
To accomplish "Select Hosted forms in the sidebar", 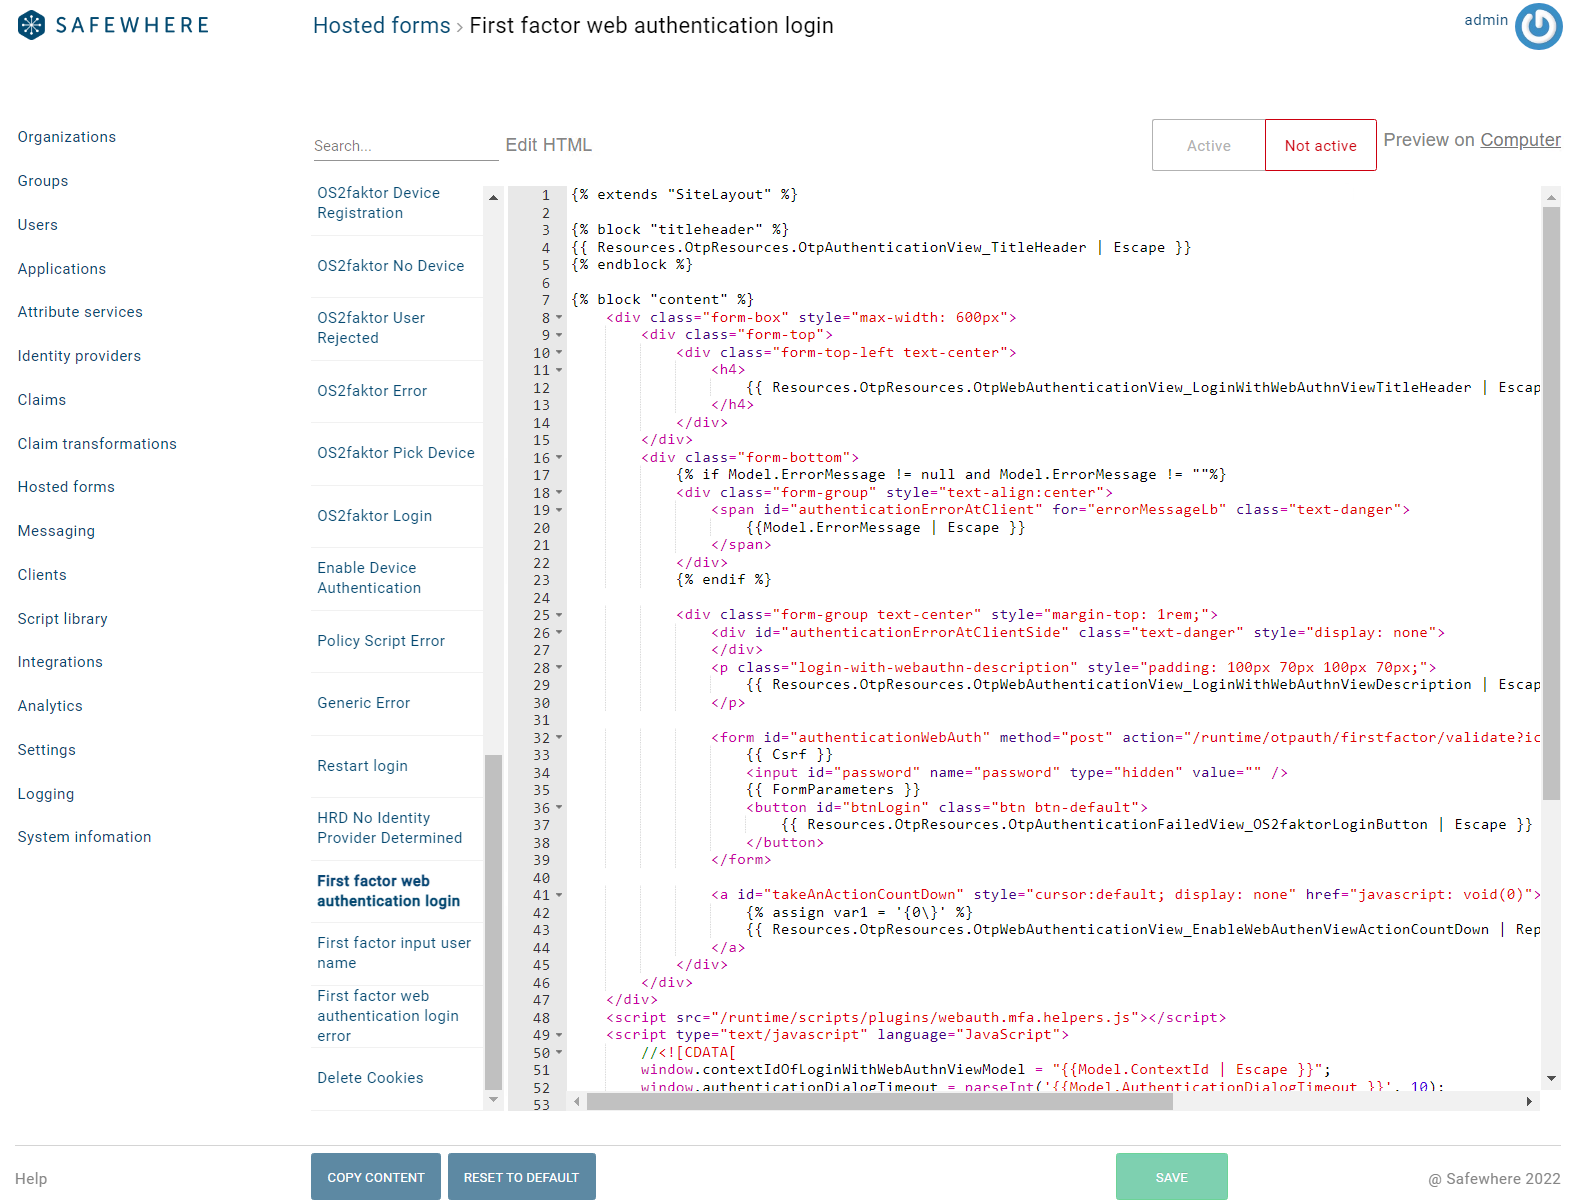I will pyautogui.click(x=66, y=487).
